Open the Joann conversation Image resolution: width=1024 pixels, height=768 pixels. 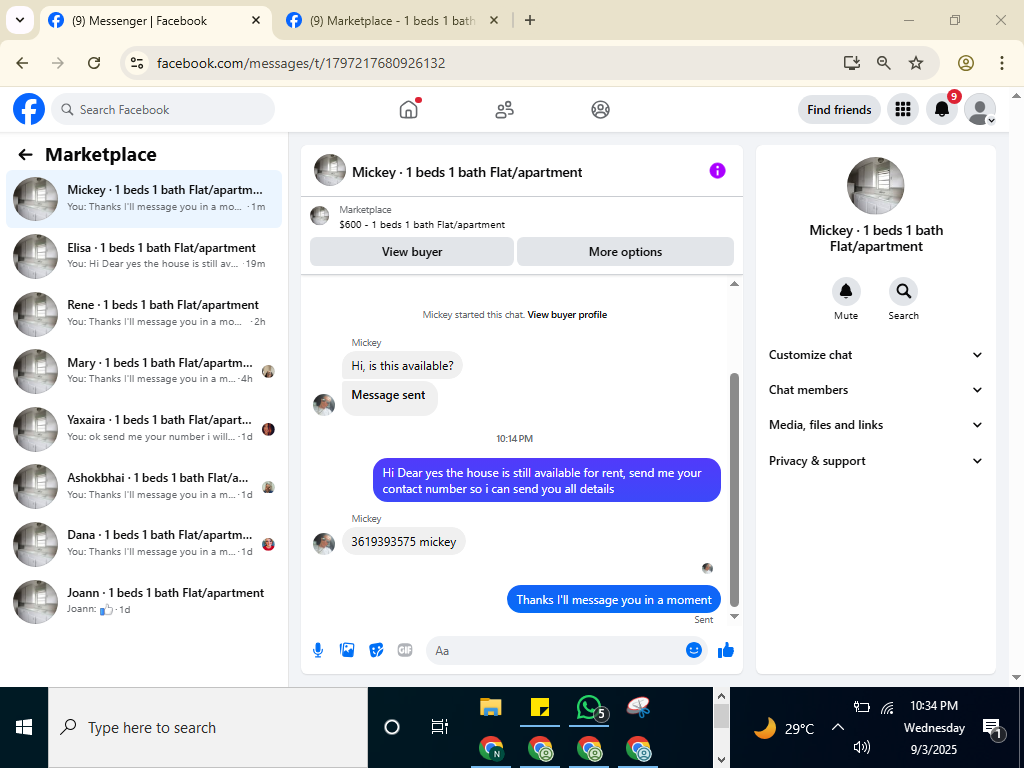click(x=144, y=601)
